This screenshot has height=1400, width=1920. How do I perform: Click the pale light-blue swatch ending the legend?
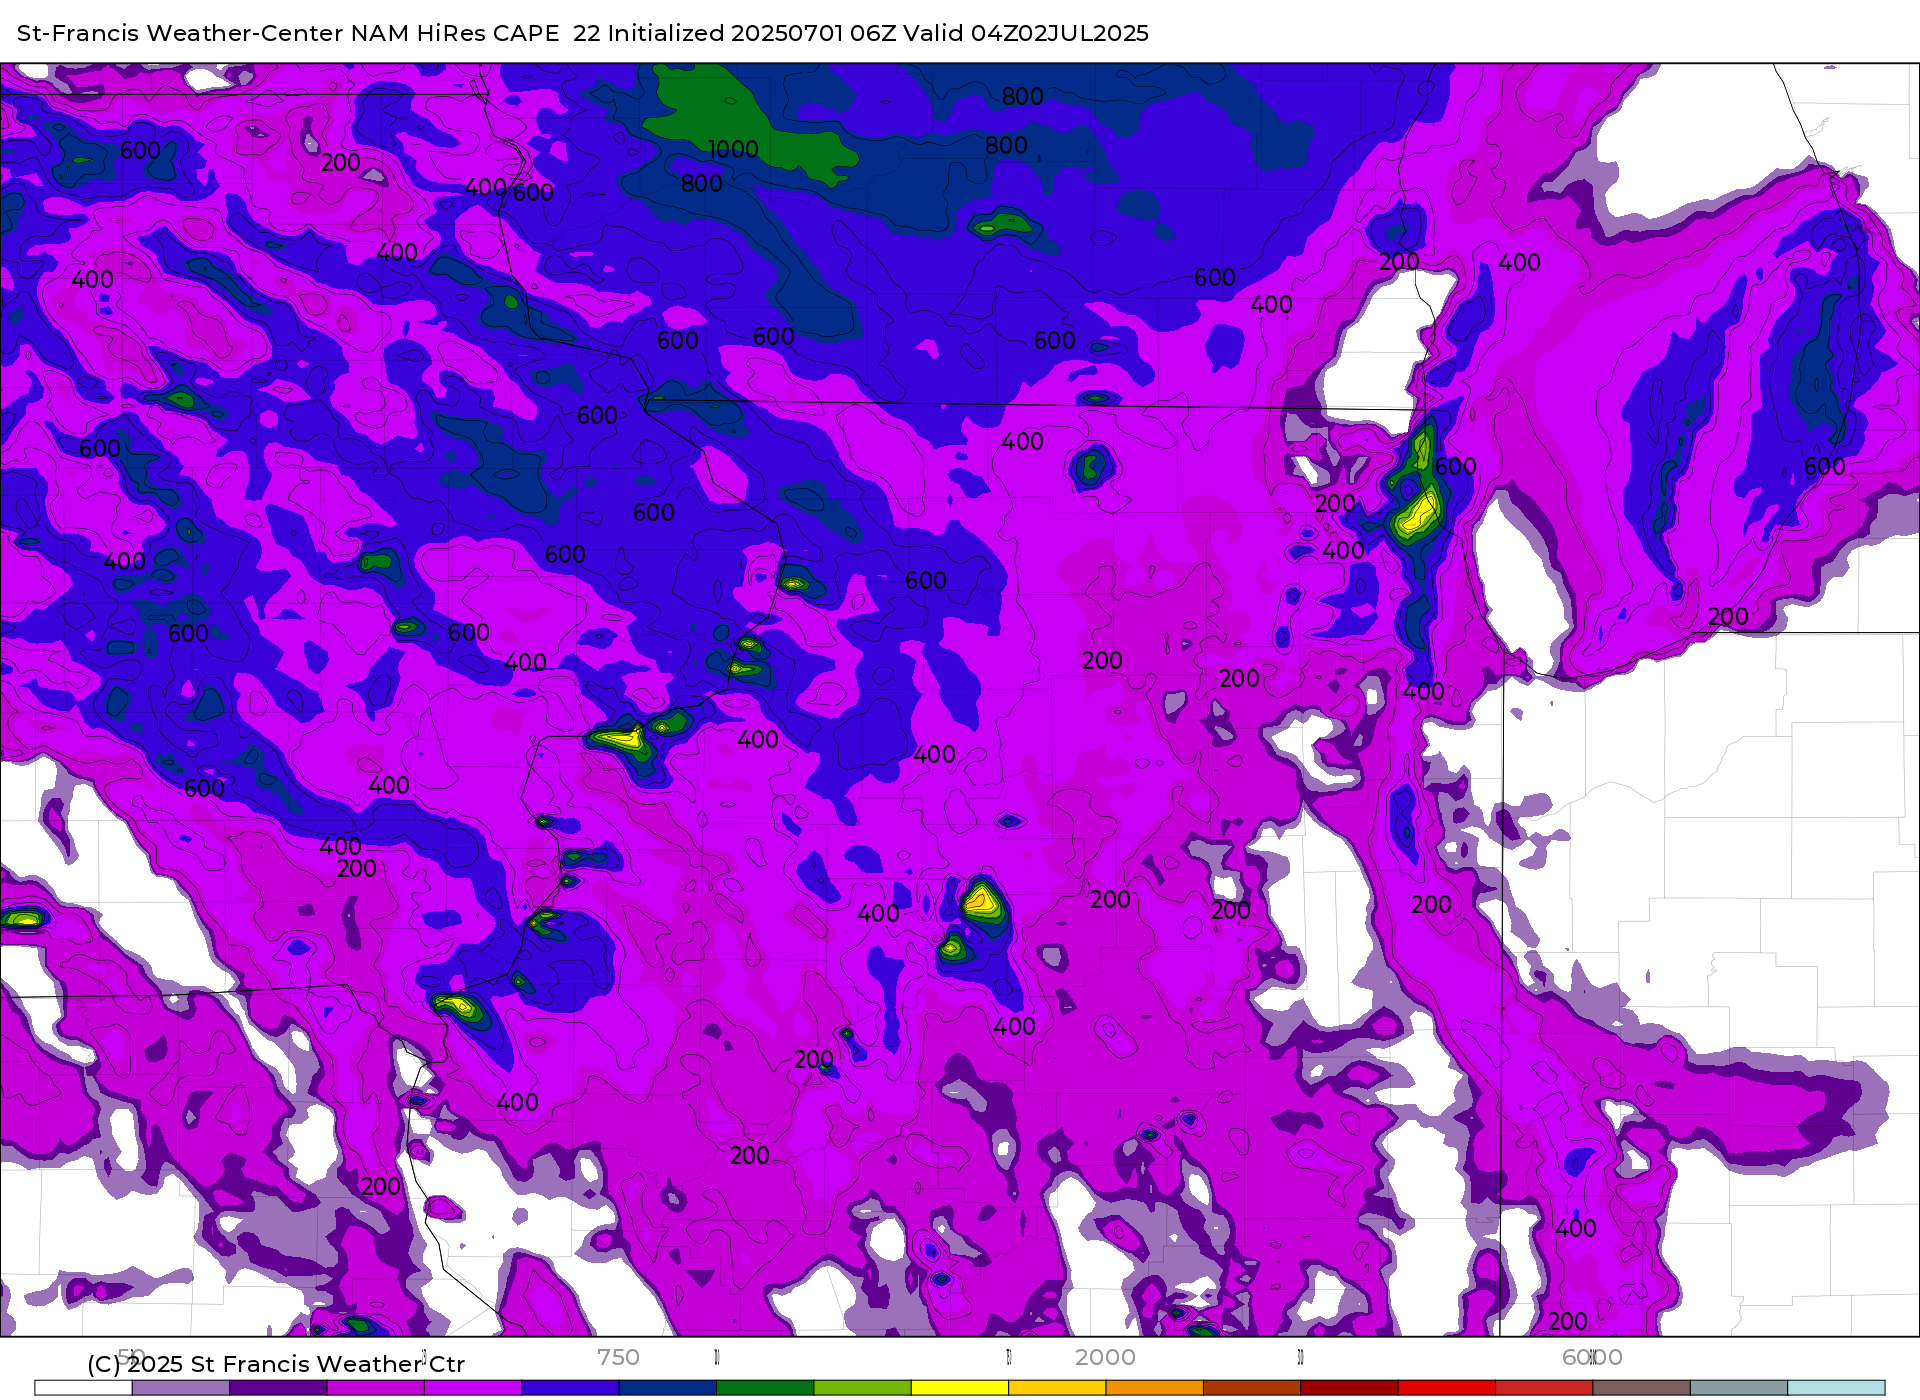click(x=1836, y=1388)
